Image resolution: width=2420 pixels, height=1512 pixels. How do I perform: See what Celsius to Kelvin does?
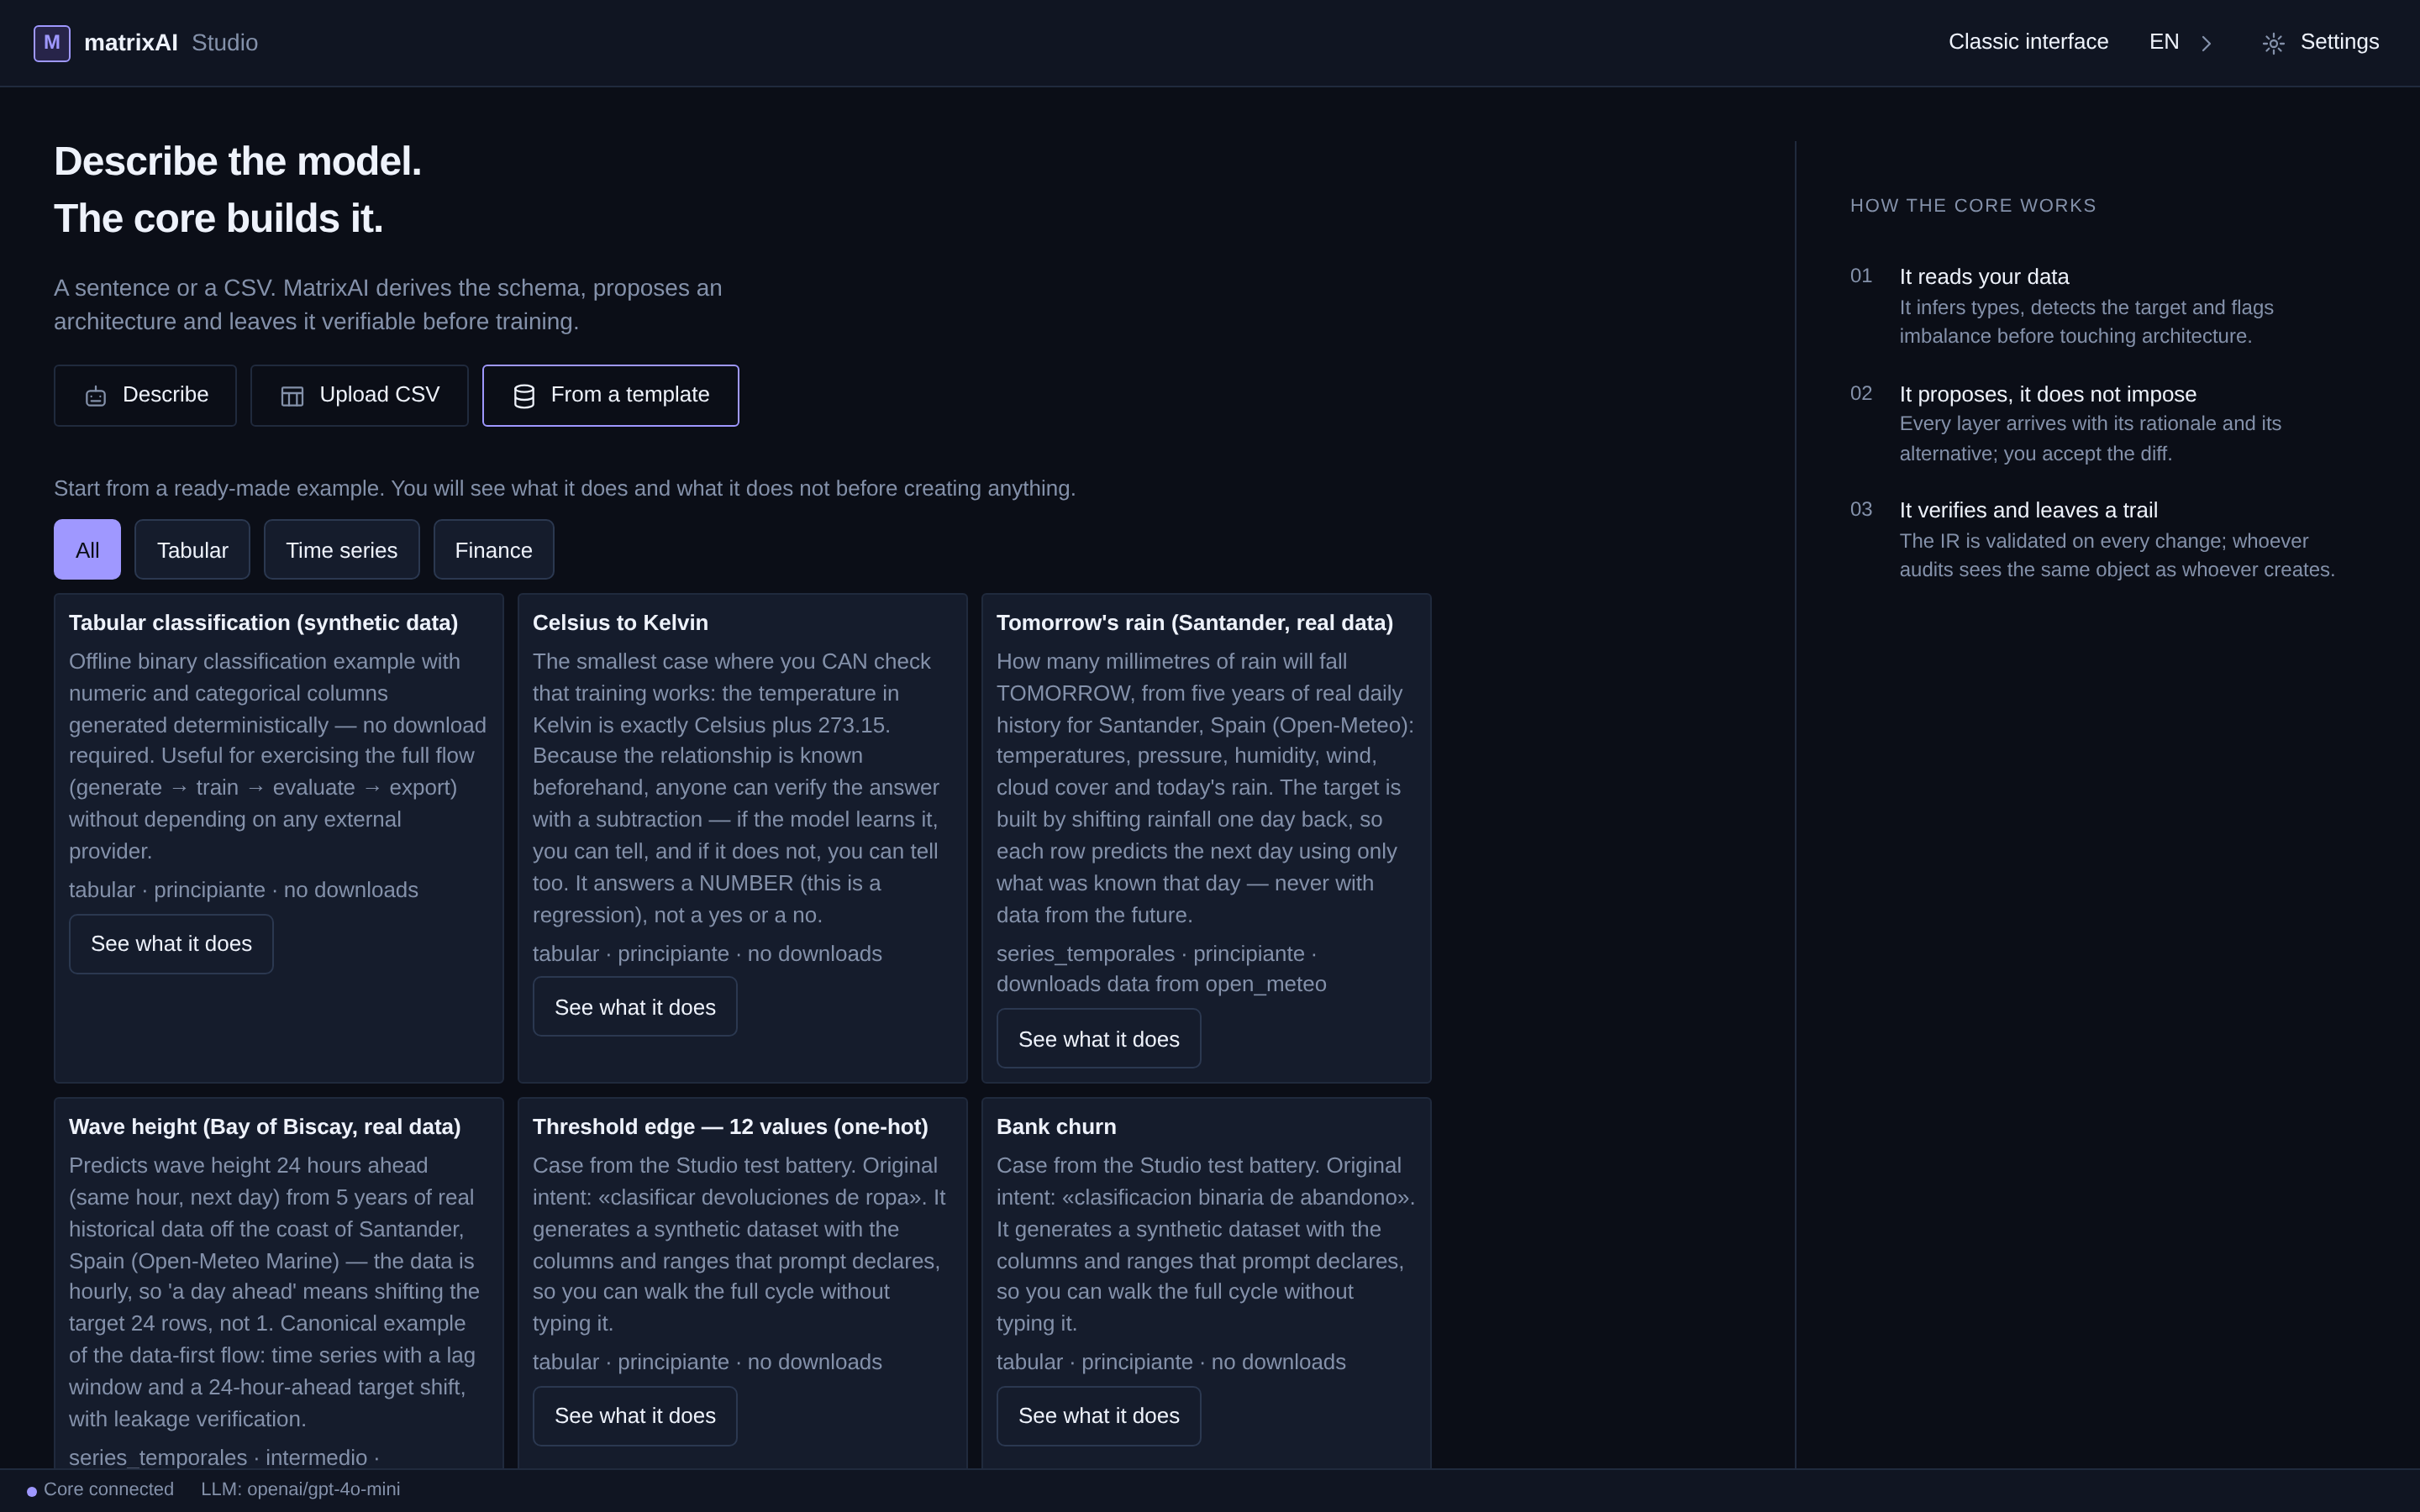tap(635, 1007)
